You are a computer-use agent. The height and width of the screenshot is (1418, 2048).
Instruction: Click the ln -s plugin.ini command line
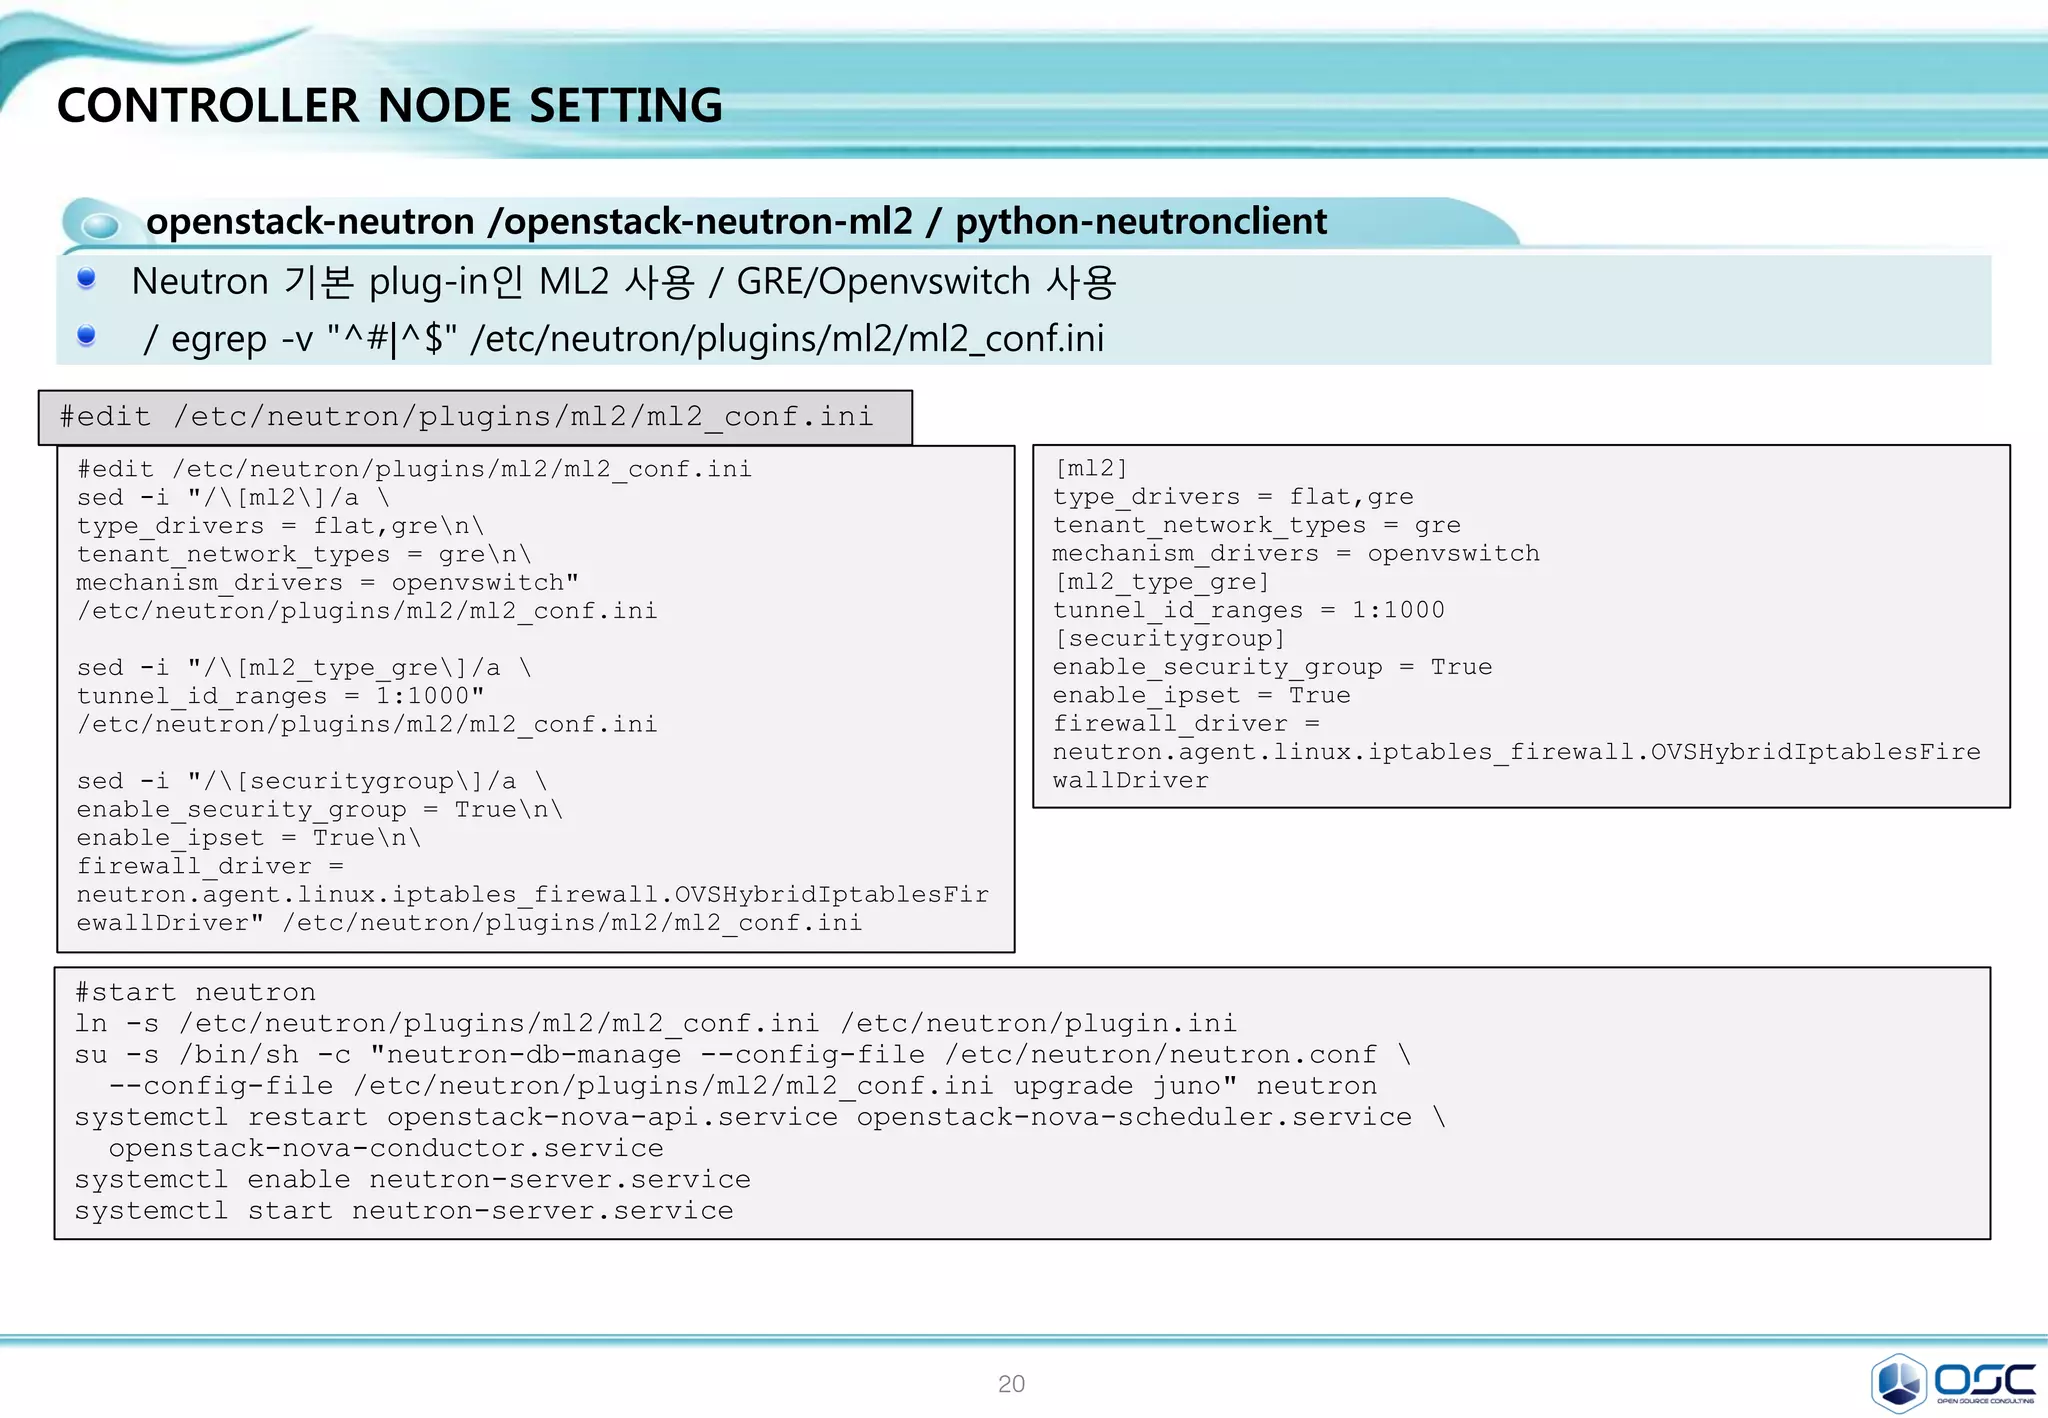[x=655, y=1023]
